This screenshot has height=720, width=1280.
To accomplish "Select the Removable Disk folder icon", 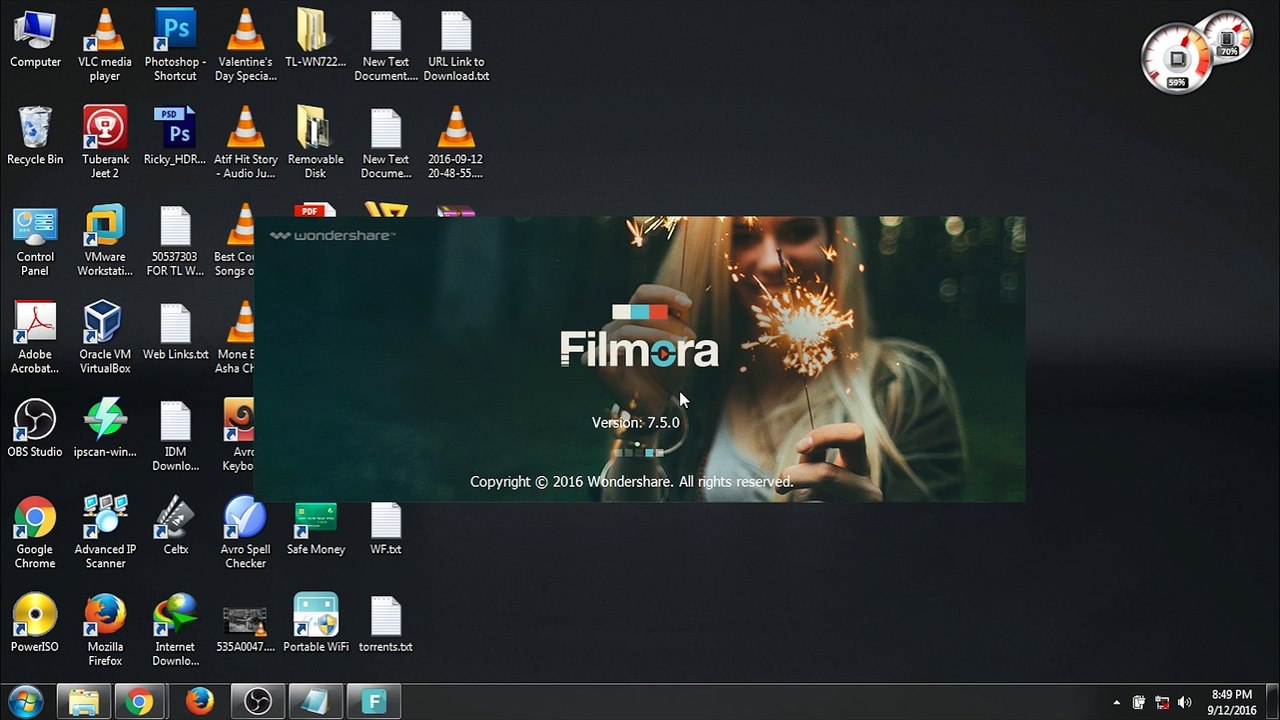I will (x=315, y=142).
